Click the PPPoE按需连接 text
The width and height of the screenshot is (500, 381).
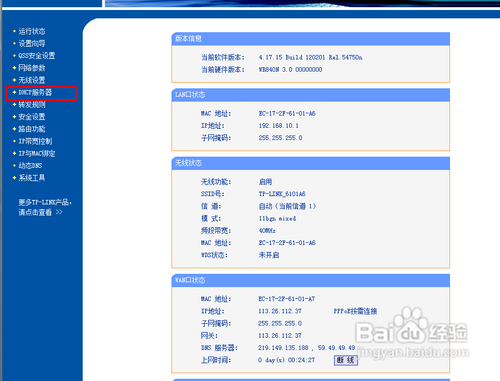click(355, 311)
